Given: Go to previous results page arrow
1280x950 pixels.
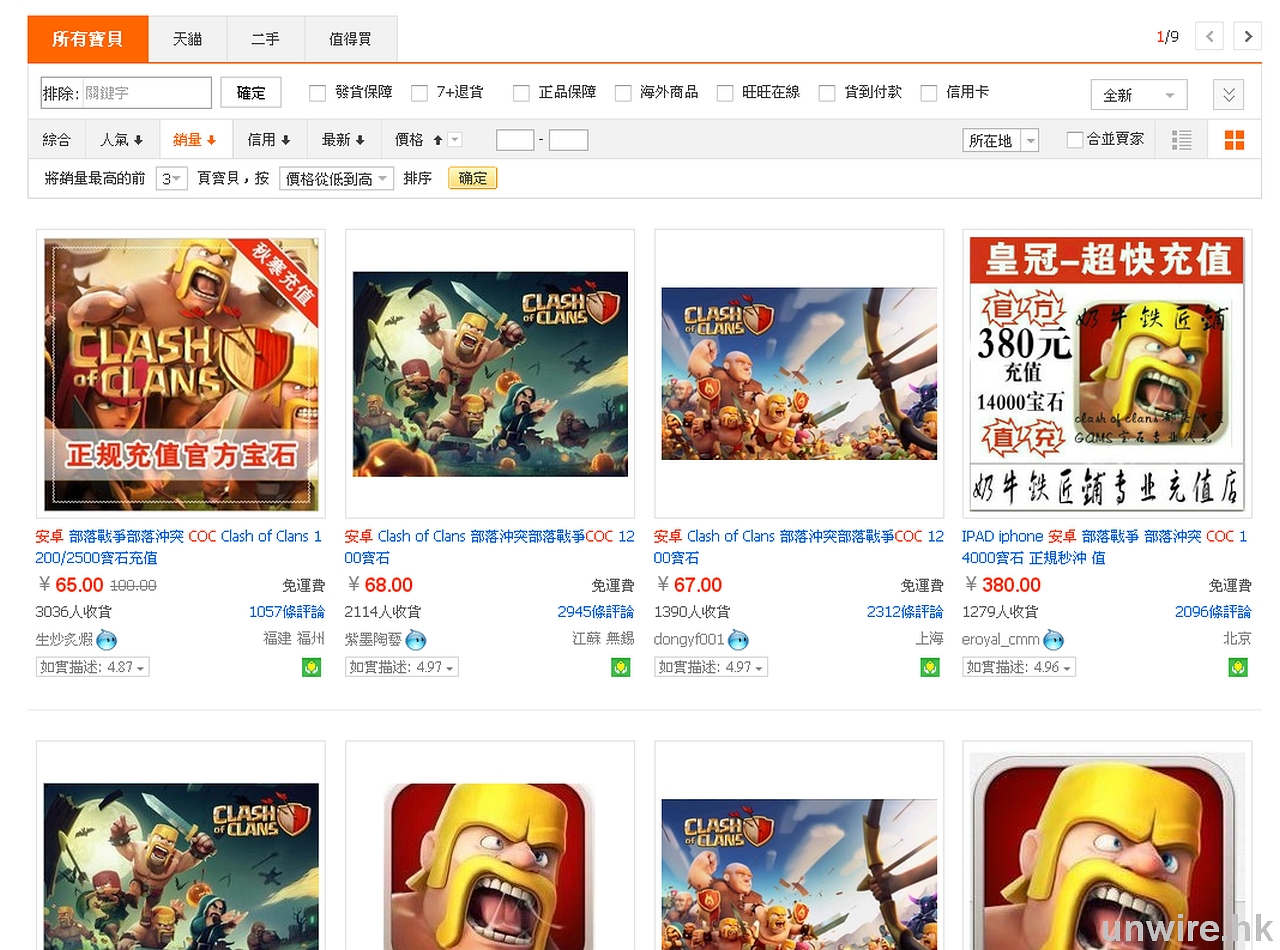Looking at the screenshot, I should pos(1209,37).
